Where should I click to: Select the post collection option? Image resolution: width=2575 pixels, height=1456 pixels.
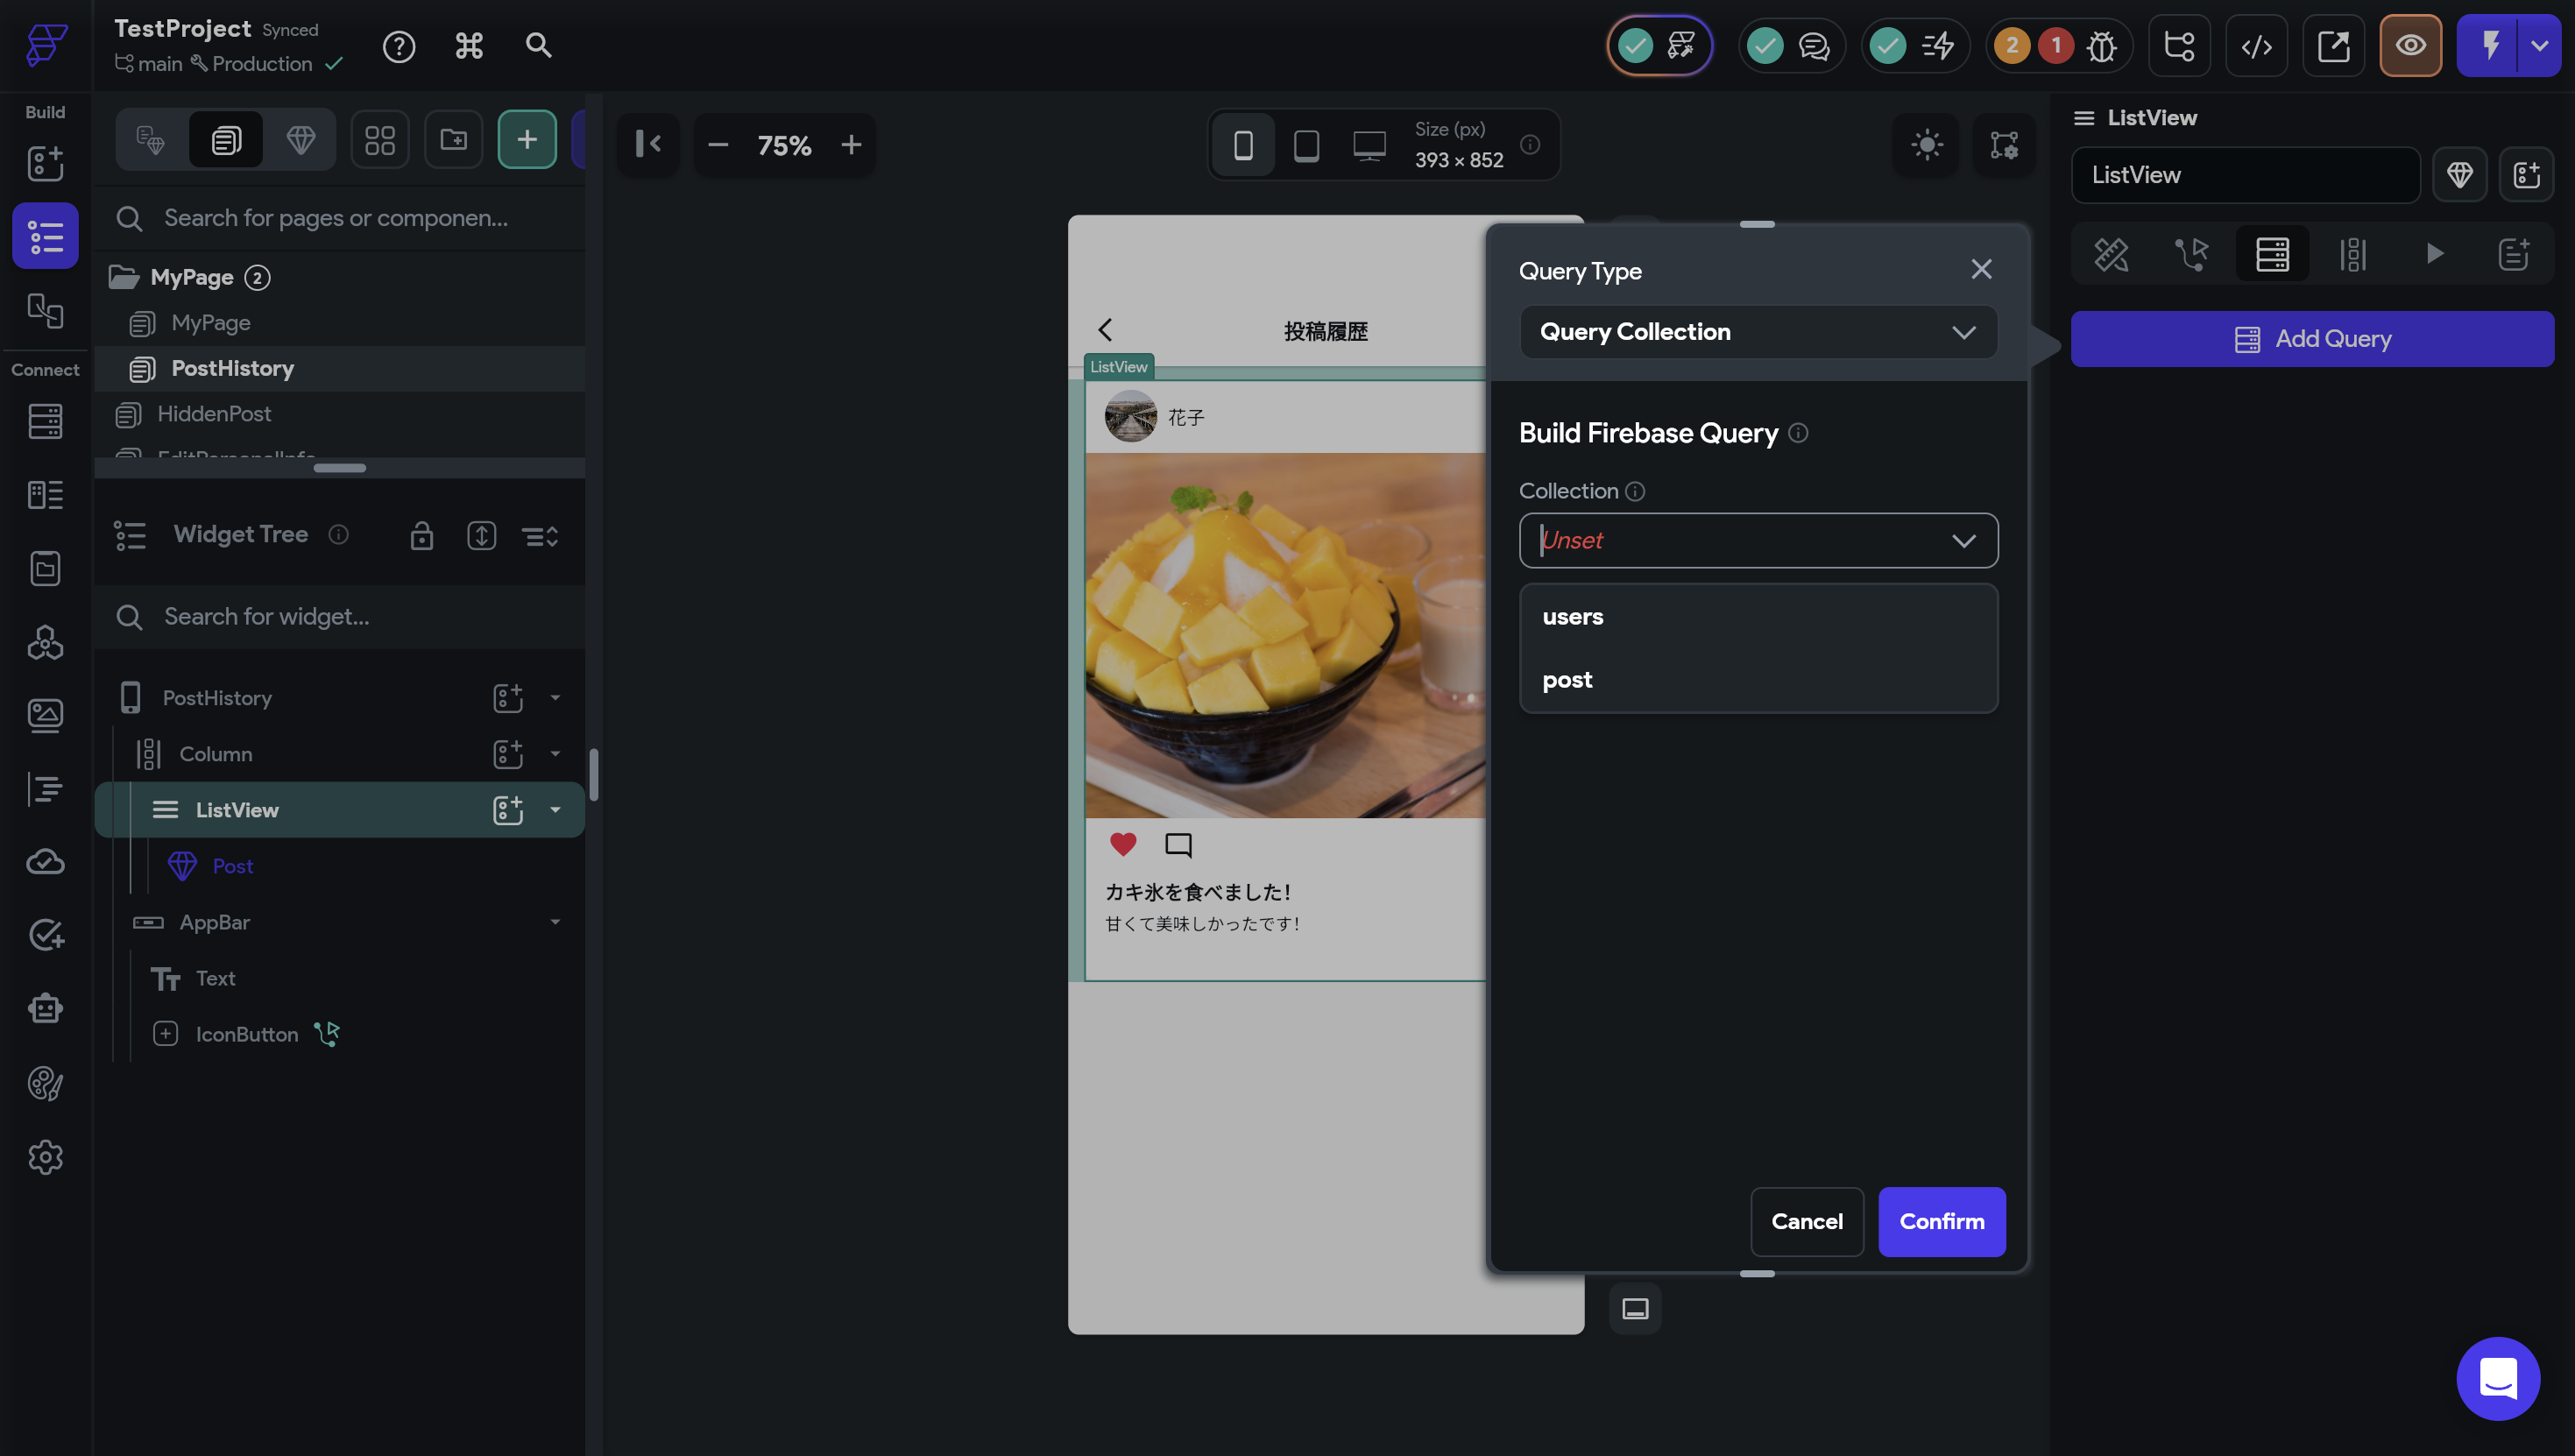tap(1567, 680)
